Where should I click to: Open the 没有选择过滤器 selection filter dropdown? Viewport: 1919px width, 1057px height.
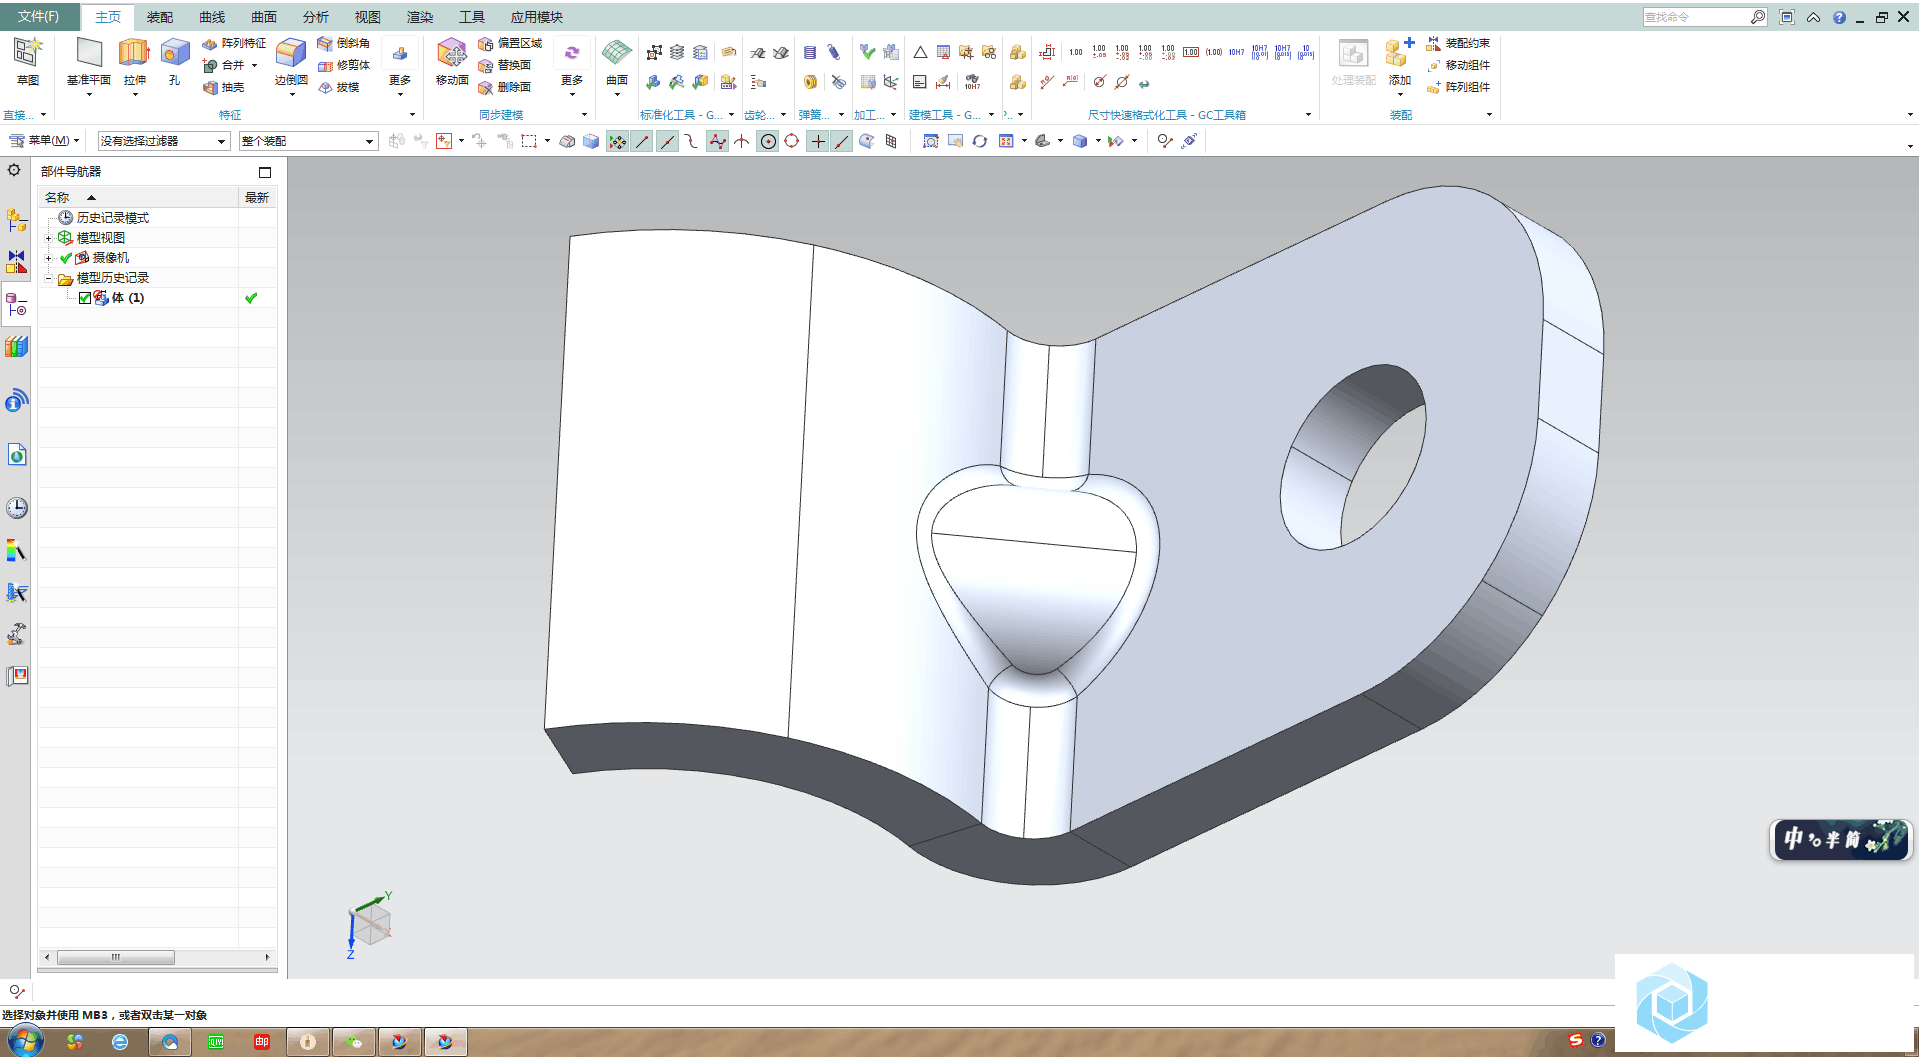pos(164,141)
